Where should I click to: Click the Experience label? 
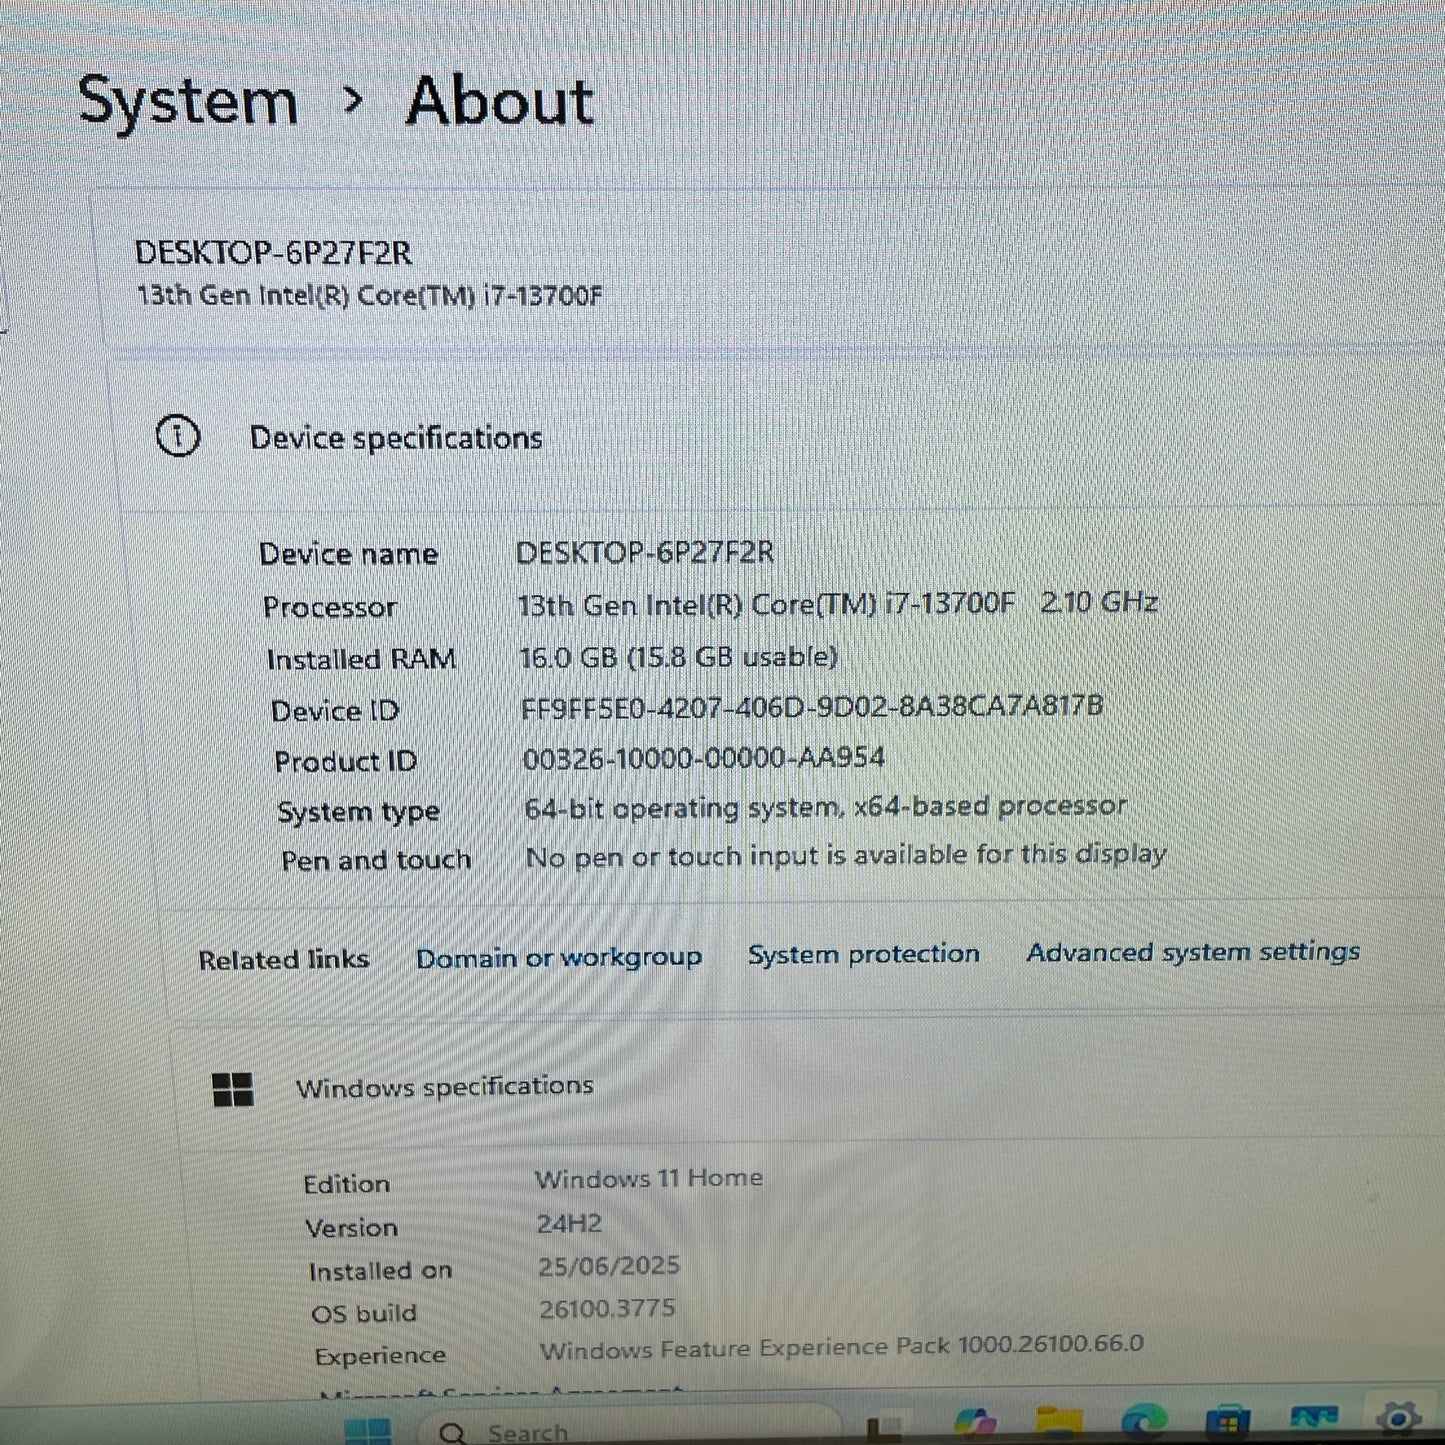(381, 1357)
